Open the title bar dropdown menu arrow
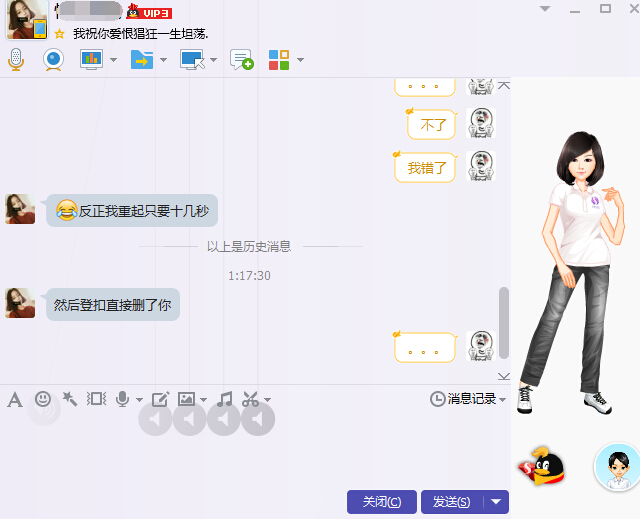 (x=544, y=9)
